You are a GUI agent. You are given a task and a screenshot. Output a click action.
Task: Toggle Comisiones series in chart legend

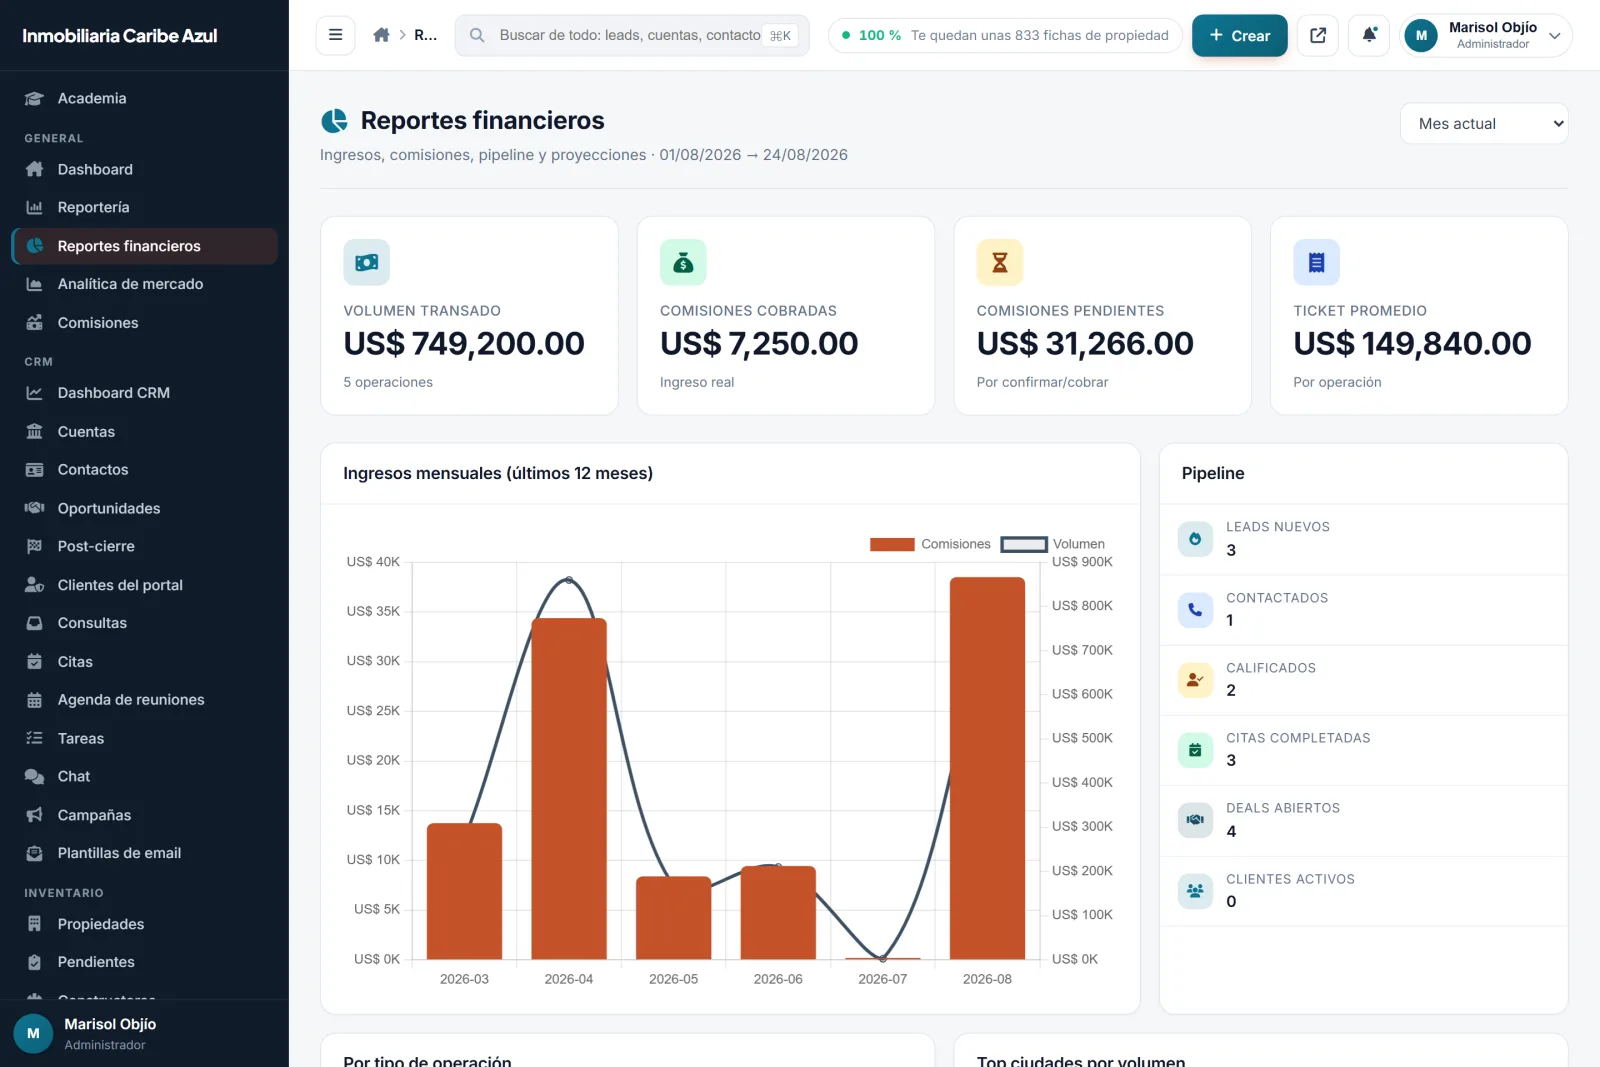(x=930, y=544)
